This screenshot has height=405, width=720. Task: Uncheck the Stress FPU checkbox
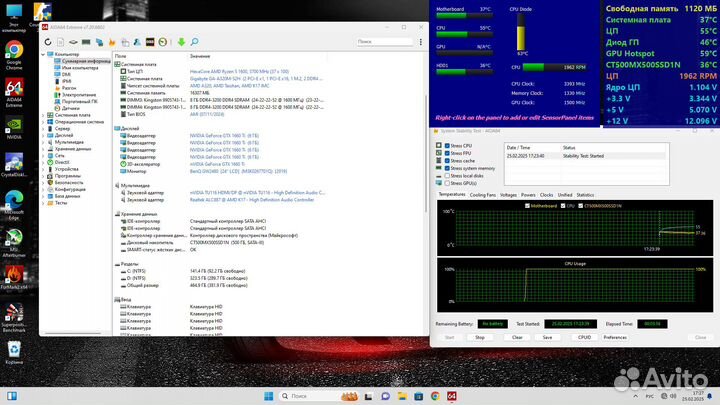(x=447, y=153)
